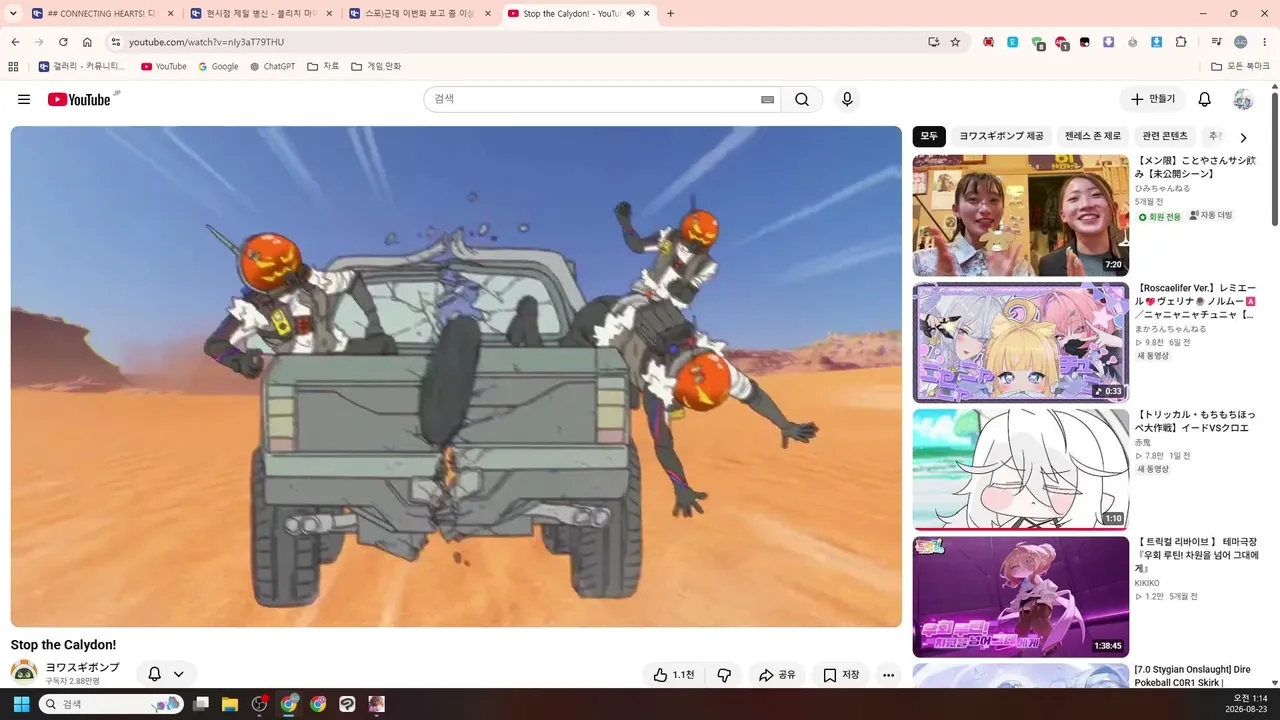This screenshot has height=720, width=1280.
Task: Open the Chrome profile avatar
Action: (1241, 42)
